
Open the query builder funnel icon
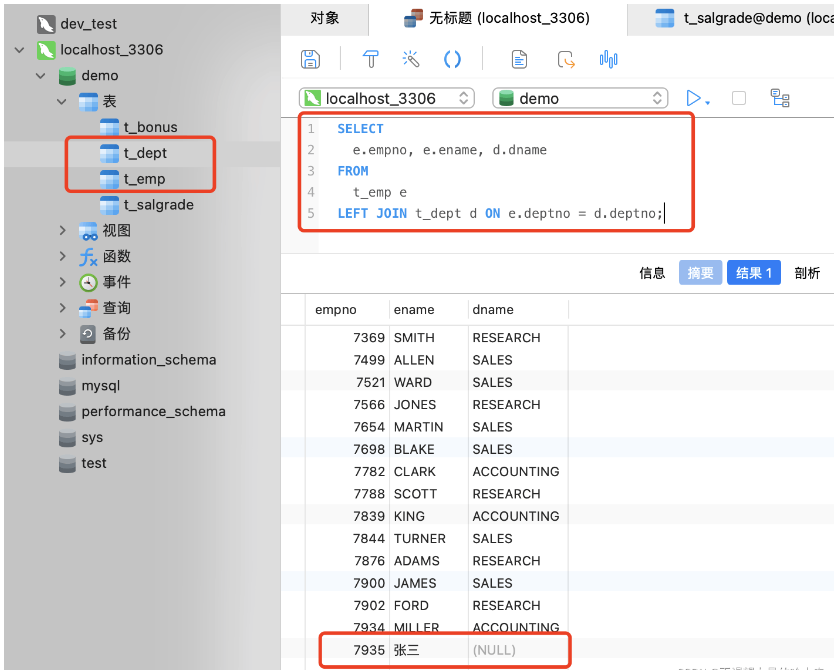(370, 59)
